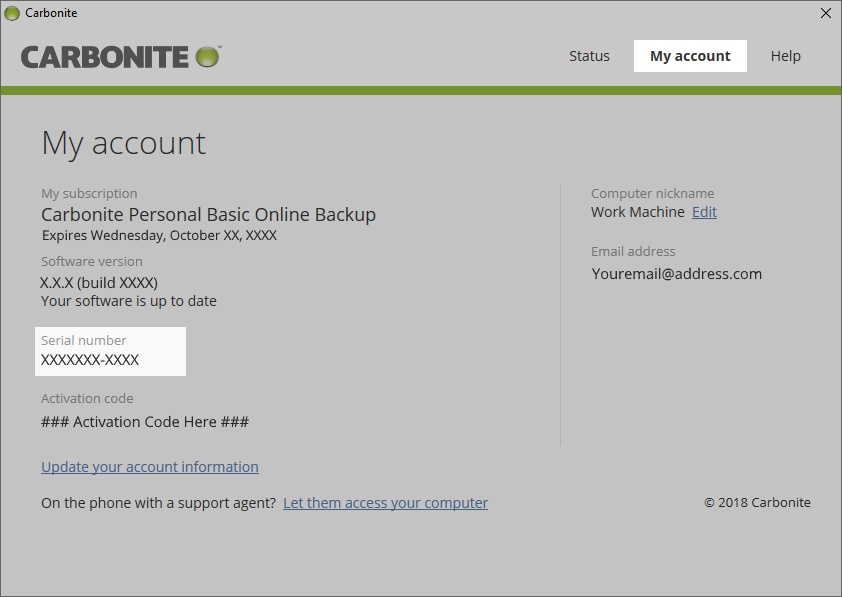Click the subscription expiration date line
Viewport: 842px width, 597px height.
click(x=159, y=236)
